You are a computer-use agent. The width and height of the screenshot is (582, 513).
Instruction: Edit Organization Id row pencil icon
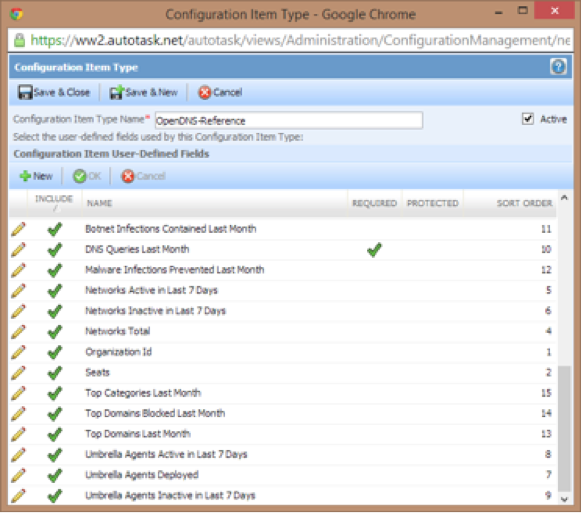[x=18, y=352]
